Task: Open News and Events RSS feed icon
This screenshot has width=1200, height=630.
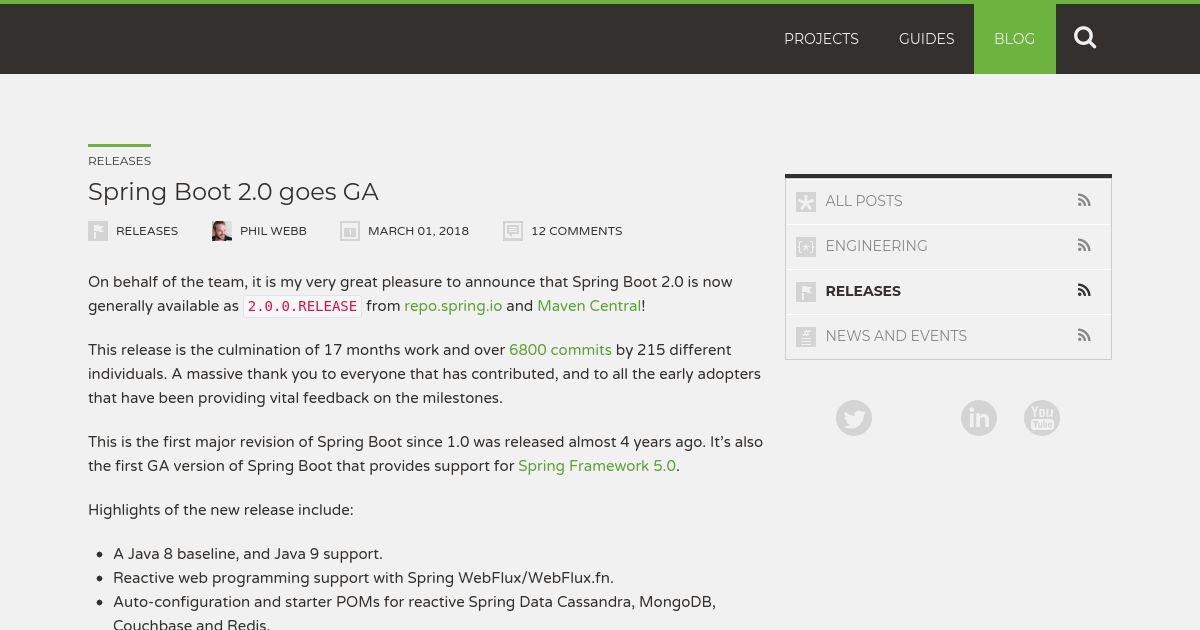Action: tap(1084, 336)
